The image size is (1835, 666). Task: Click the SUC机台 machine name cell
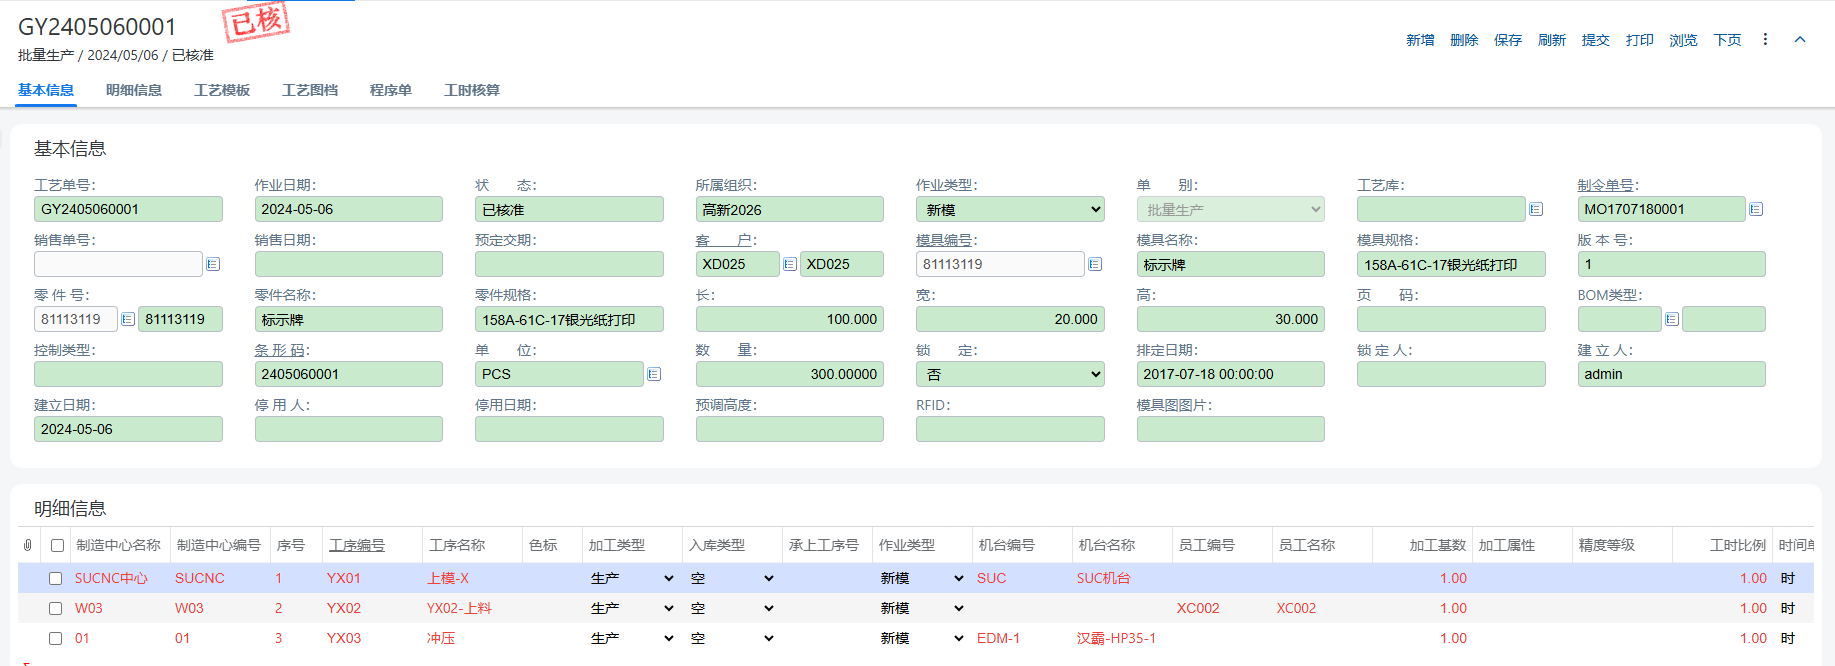click(x=1103, y=578)
